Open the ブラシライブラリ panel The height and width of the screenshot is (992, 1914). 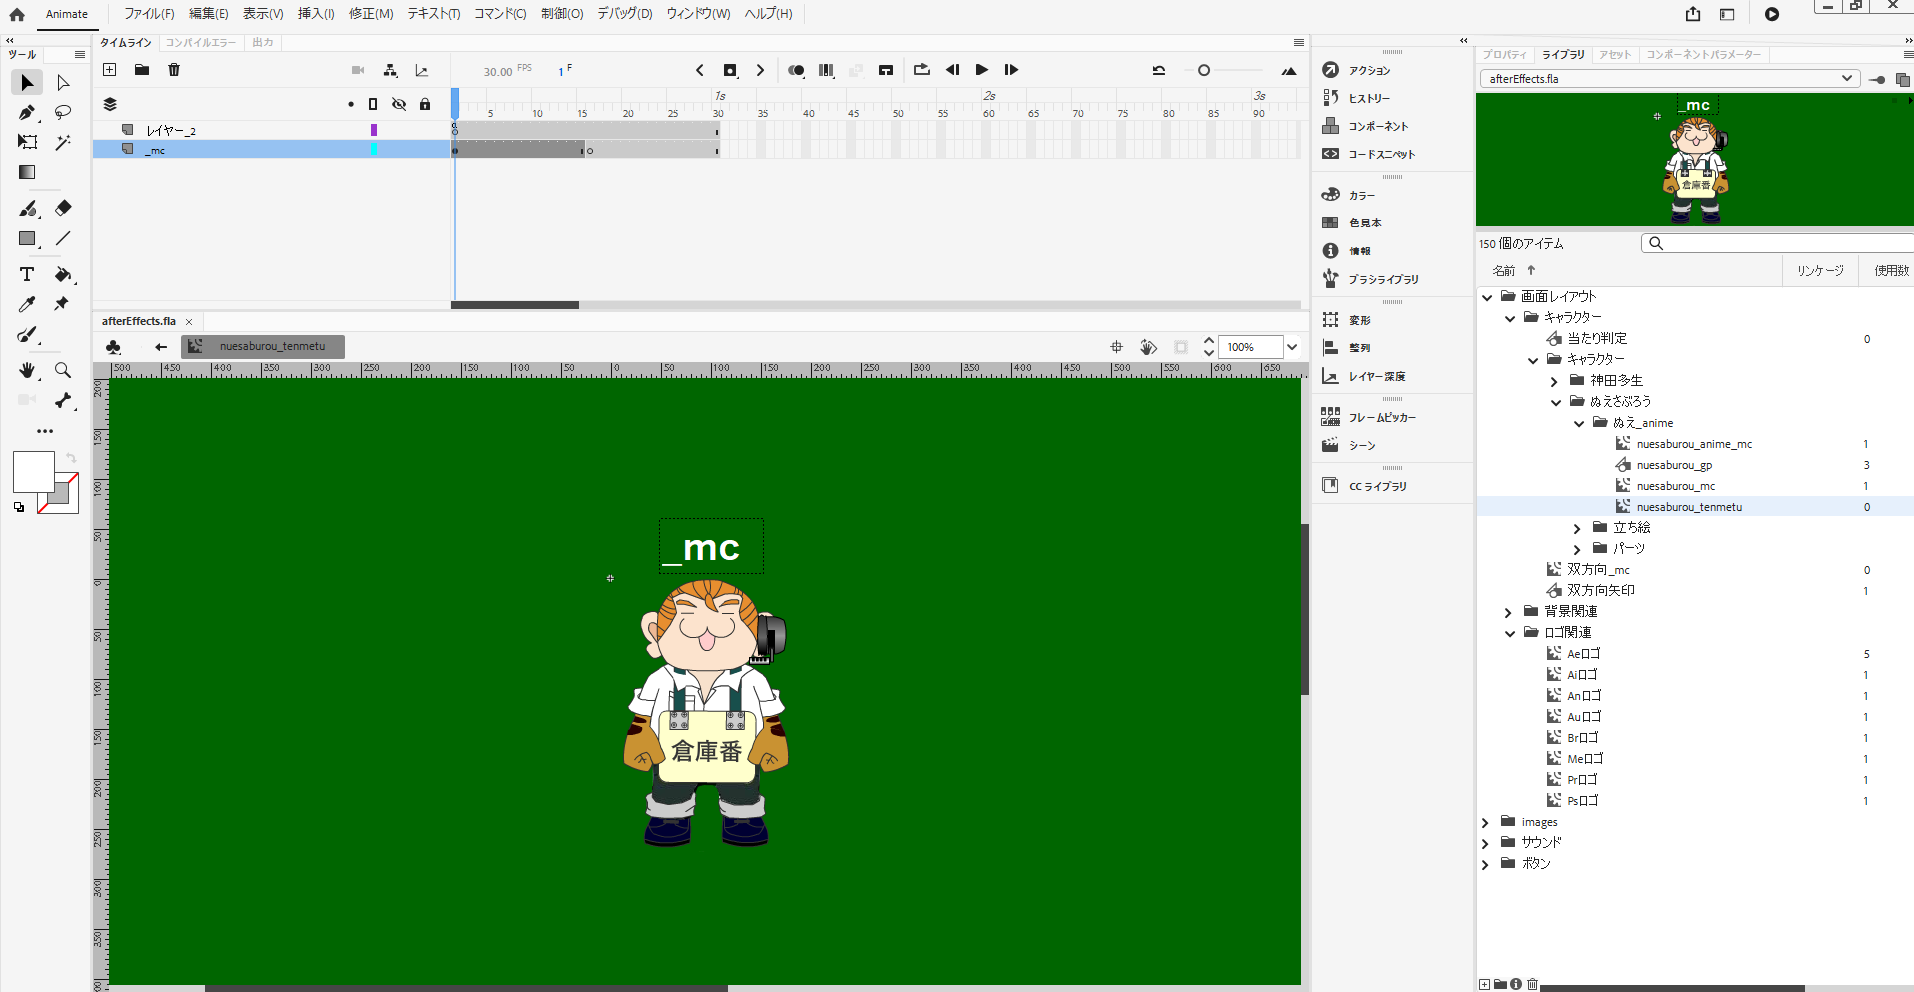tap(1331, 279)
